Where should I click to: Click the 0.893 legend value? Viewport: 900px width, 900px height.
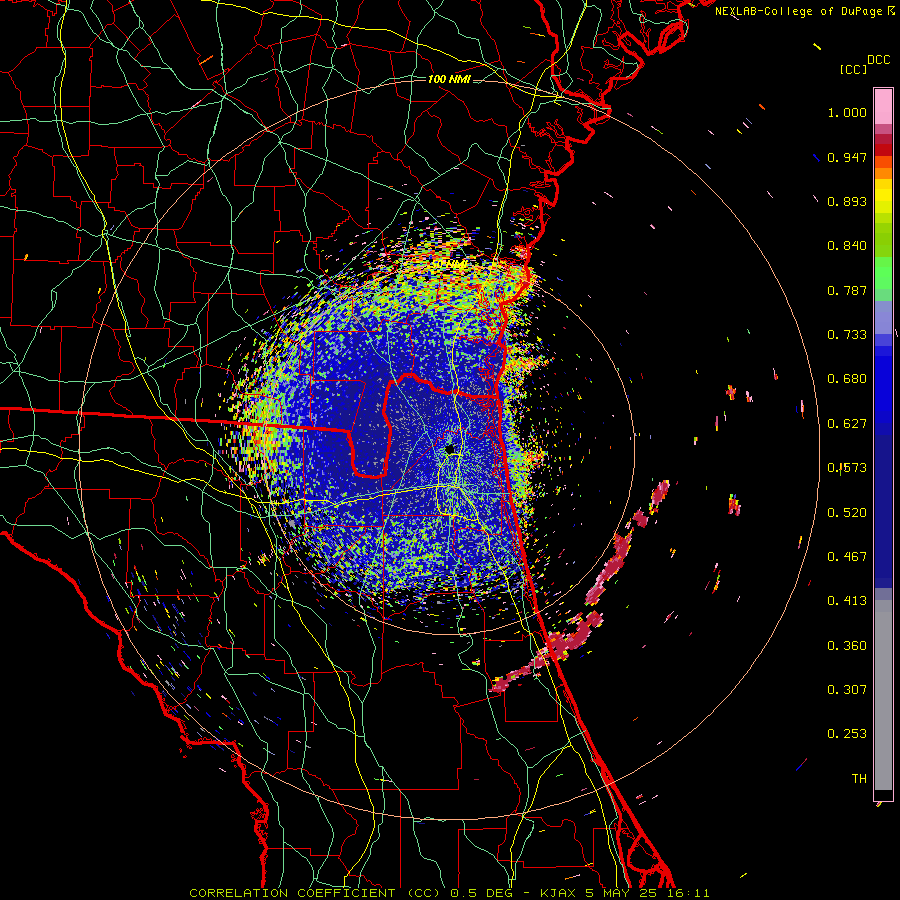[847, 201]
